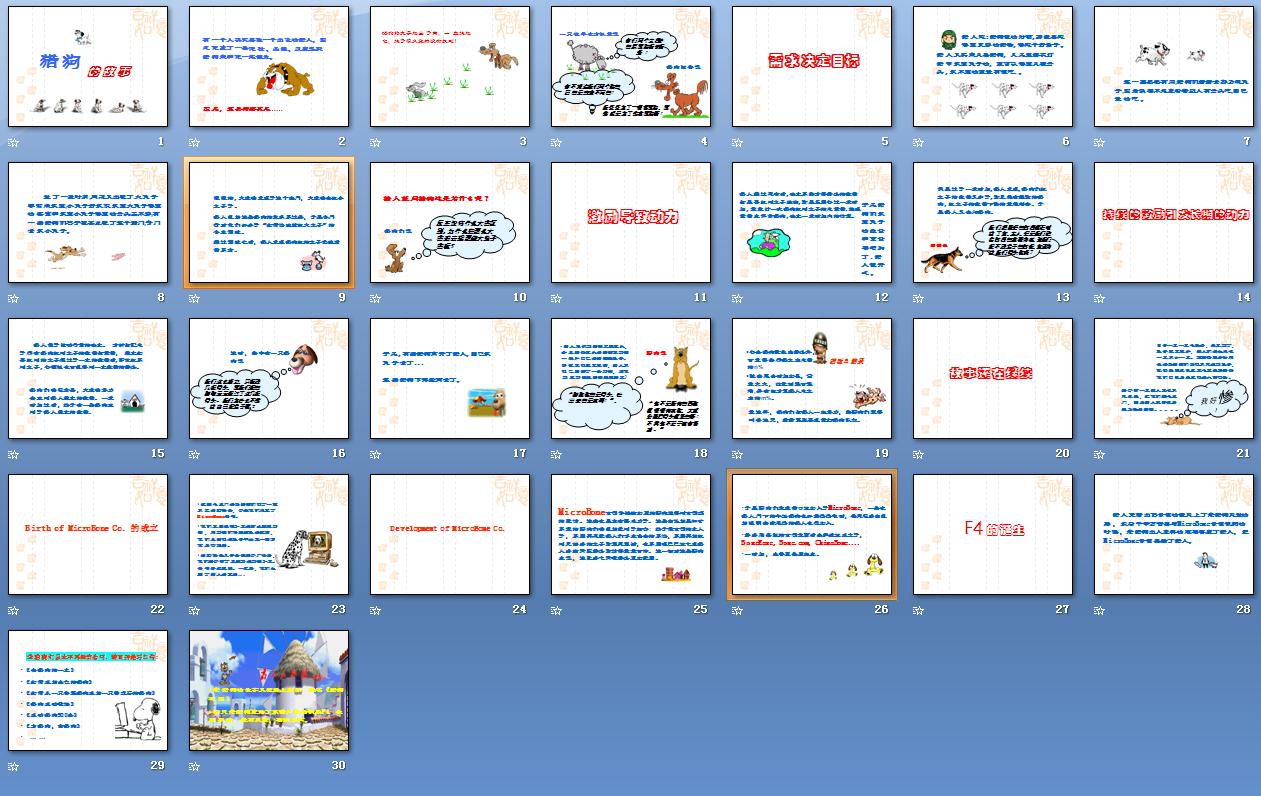The width and height of the screenshot is (1261, 796).
Task: Select slide 29 with Snoopy at a computer
Action: (x=88, y=690)
